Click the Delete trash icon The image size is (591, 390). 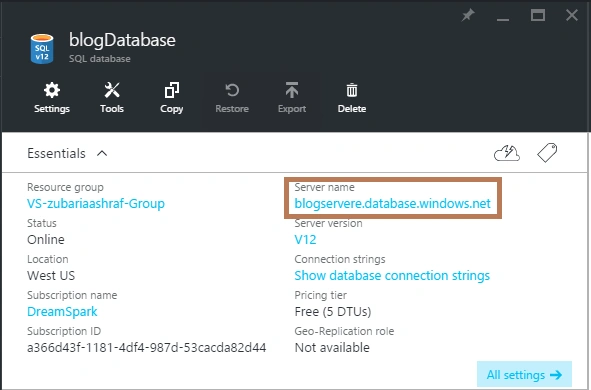pyautogui.click(x=352, y=90)
